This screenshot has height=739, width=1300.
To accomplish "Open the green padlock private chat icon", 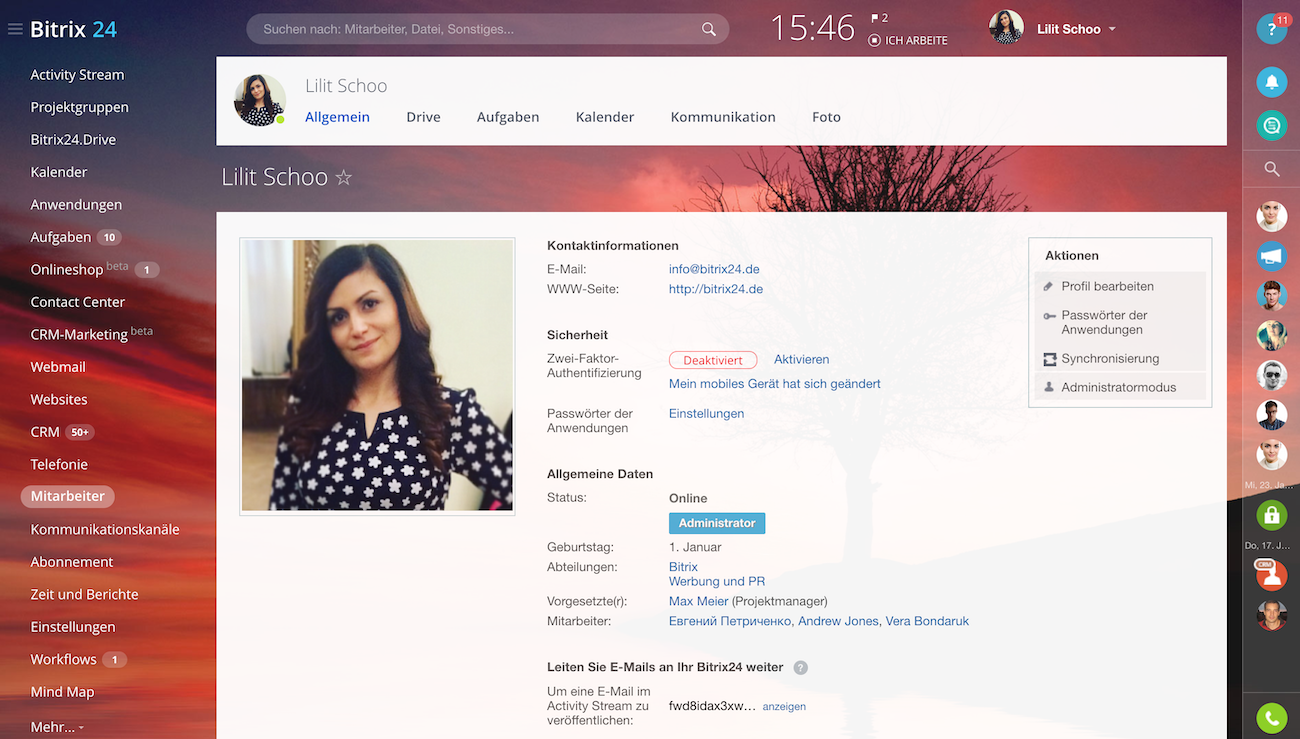I will coord(1272,515).
